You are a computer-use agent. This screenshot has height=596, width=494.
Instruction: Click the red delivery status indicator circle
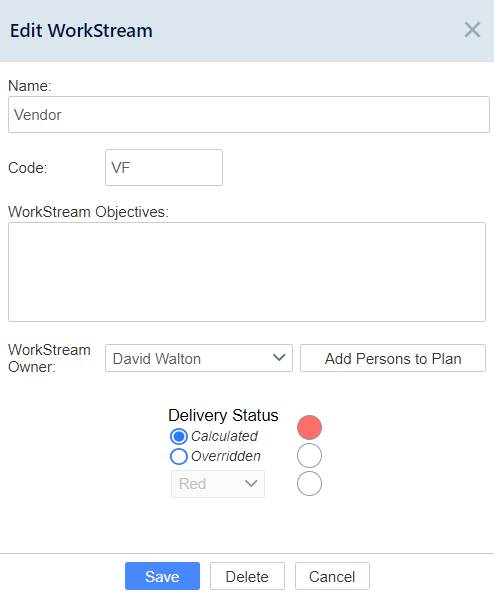coord(309,427)
